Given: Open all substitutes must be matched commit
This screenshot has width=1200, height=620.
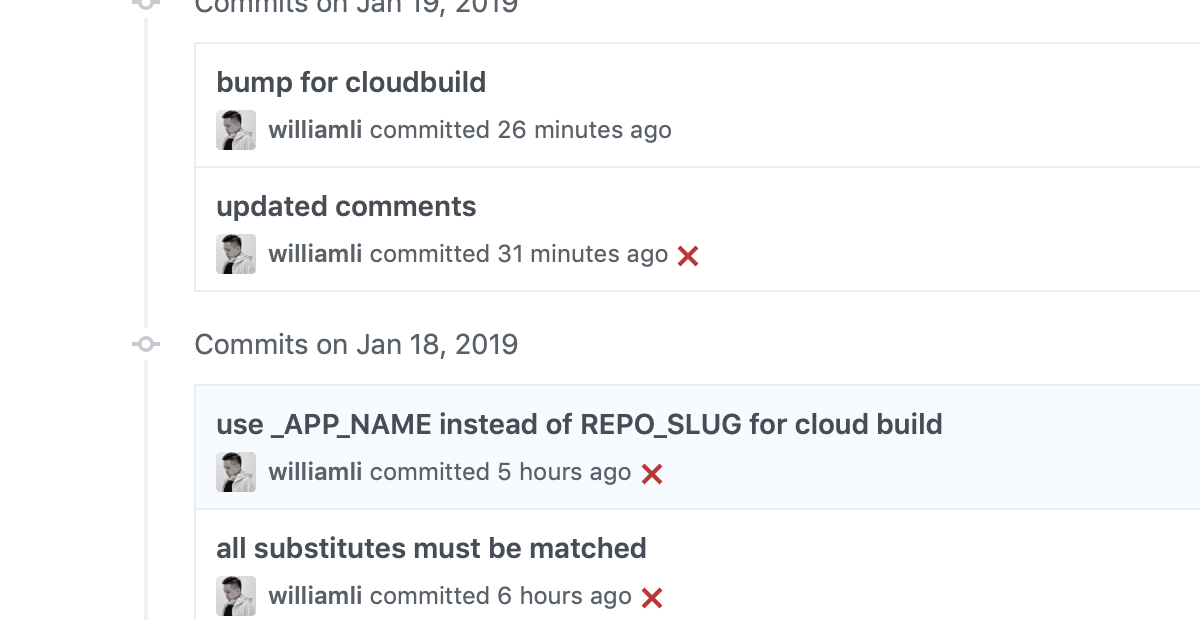Looking at the screenshot, I should click(x=431, y=548).
